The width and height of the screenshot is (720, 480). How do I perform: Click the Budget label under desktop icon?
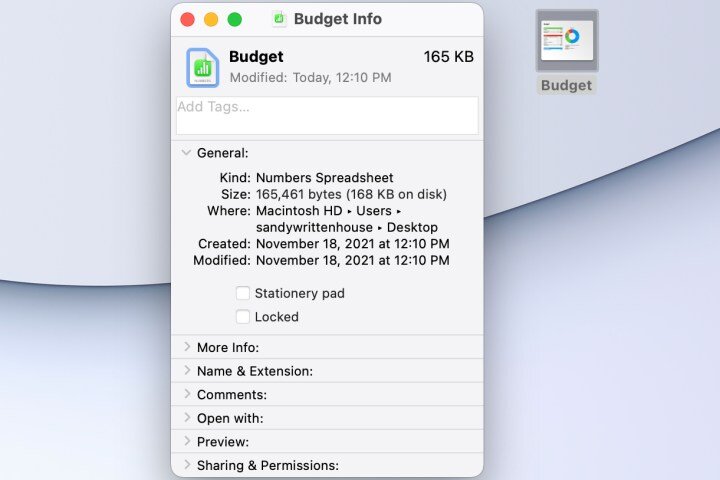tap(566, 85)
